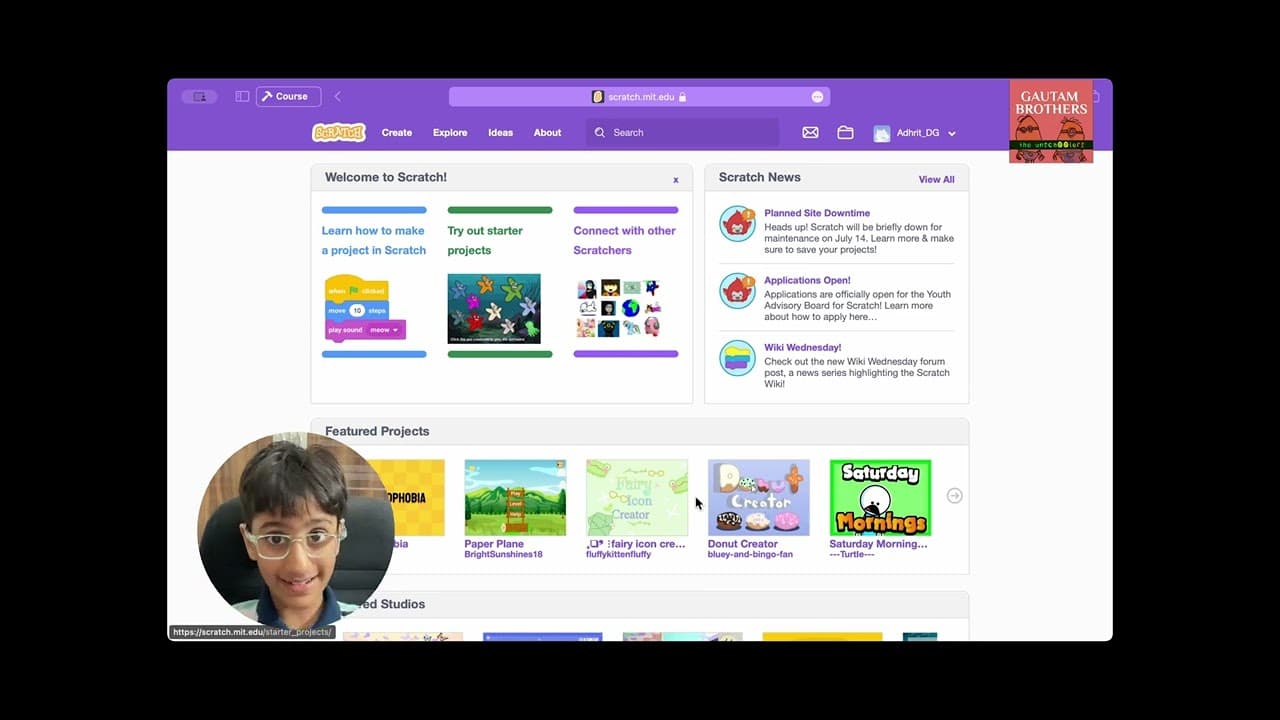Open the Course profile button in the browser toolbar
This screenshot has height=720, width=1280.
click(x=288, y=97)
